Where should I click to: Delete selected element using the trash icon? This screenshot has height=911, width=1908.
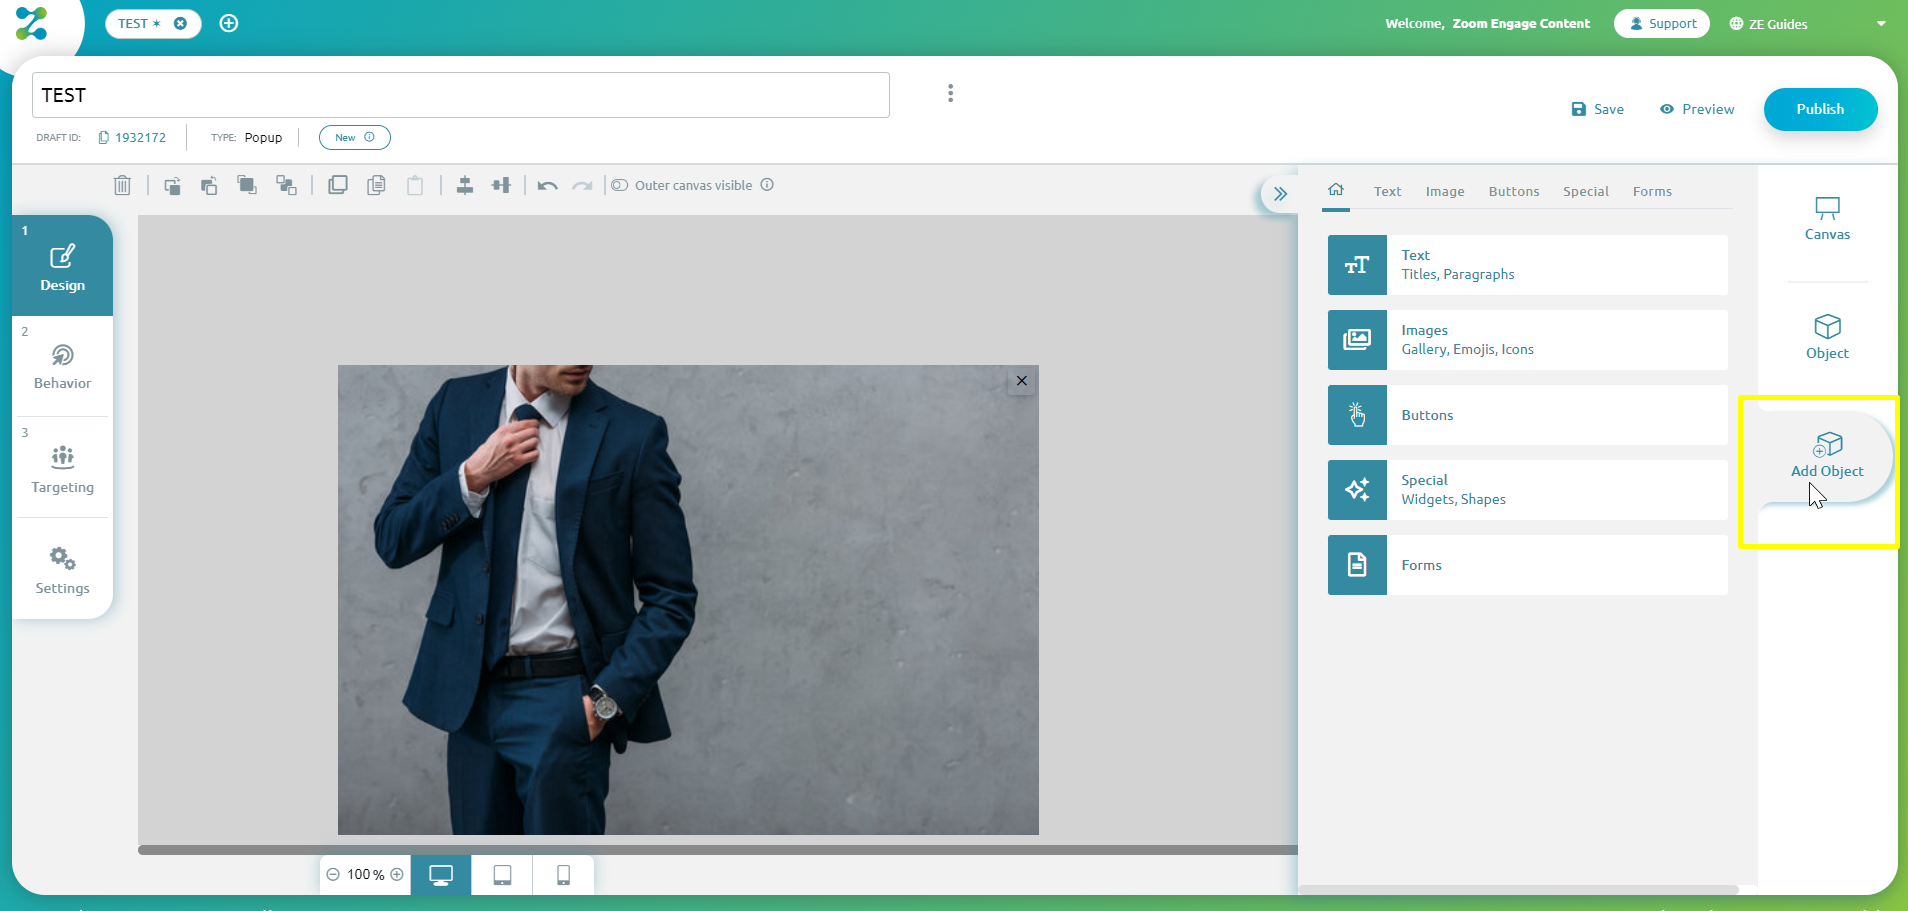coord(122,185)
